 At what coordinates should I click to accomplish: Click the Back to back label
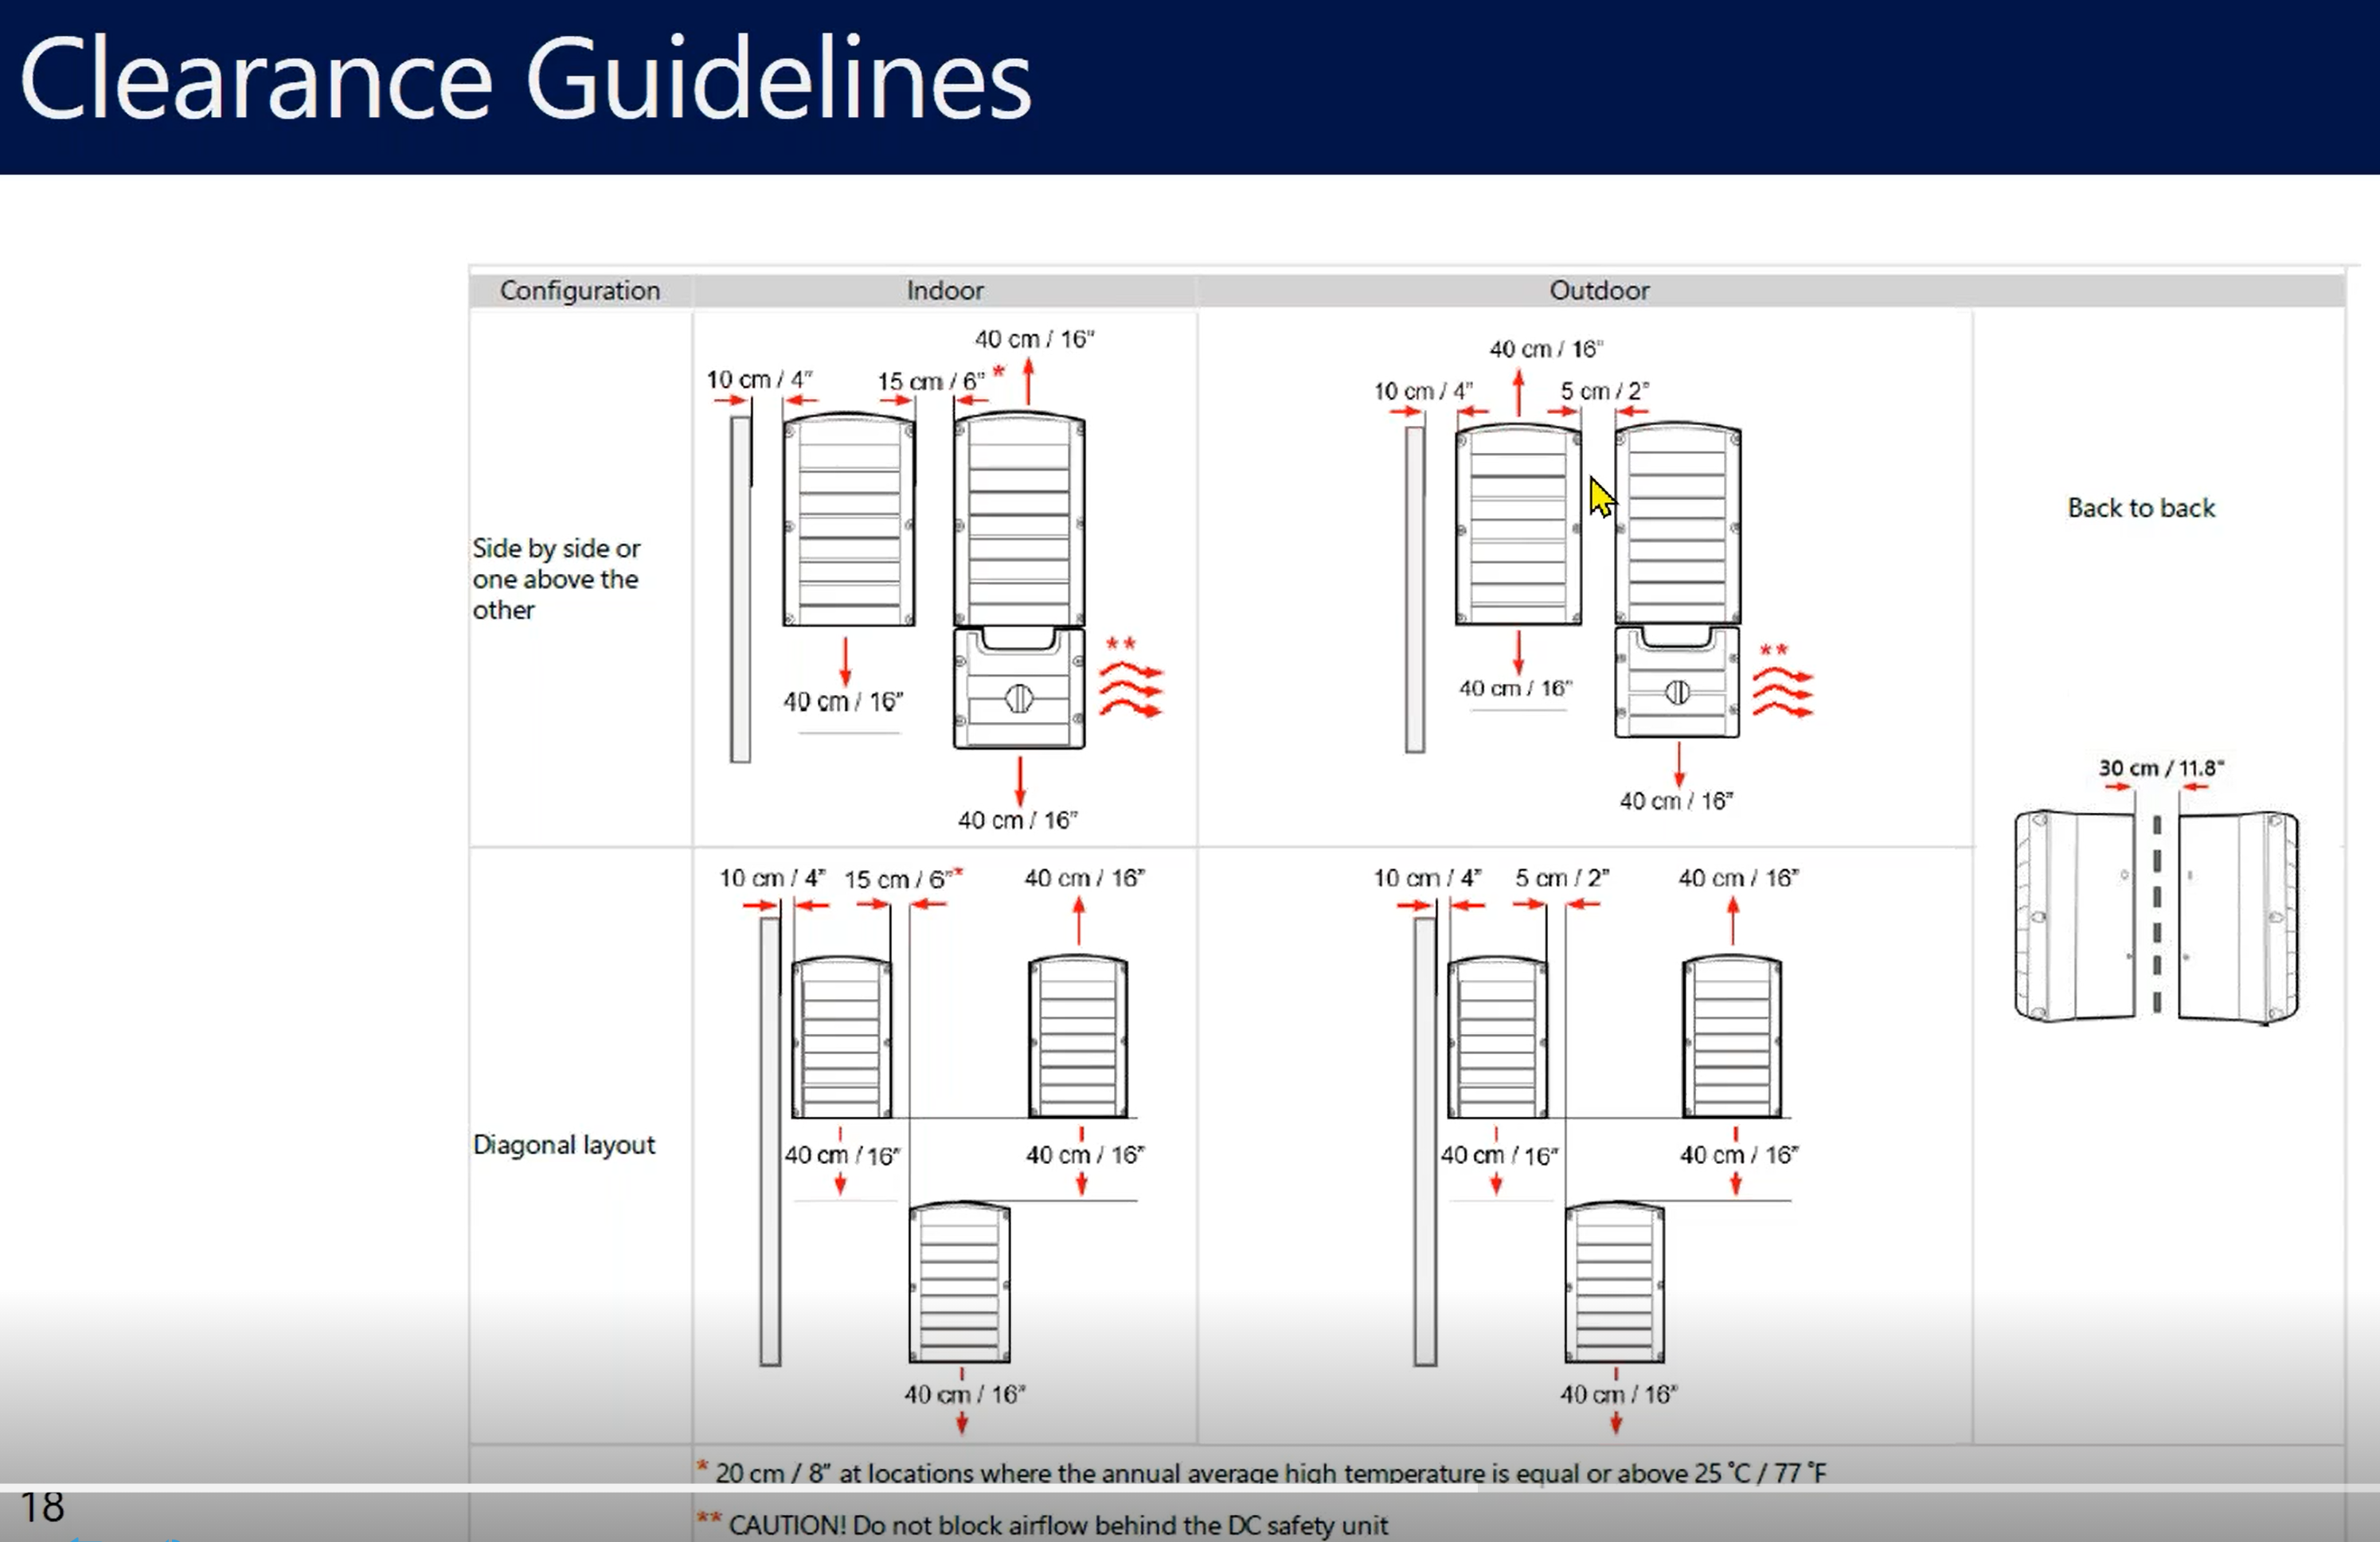click(x=2141, y=508)
